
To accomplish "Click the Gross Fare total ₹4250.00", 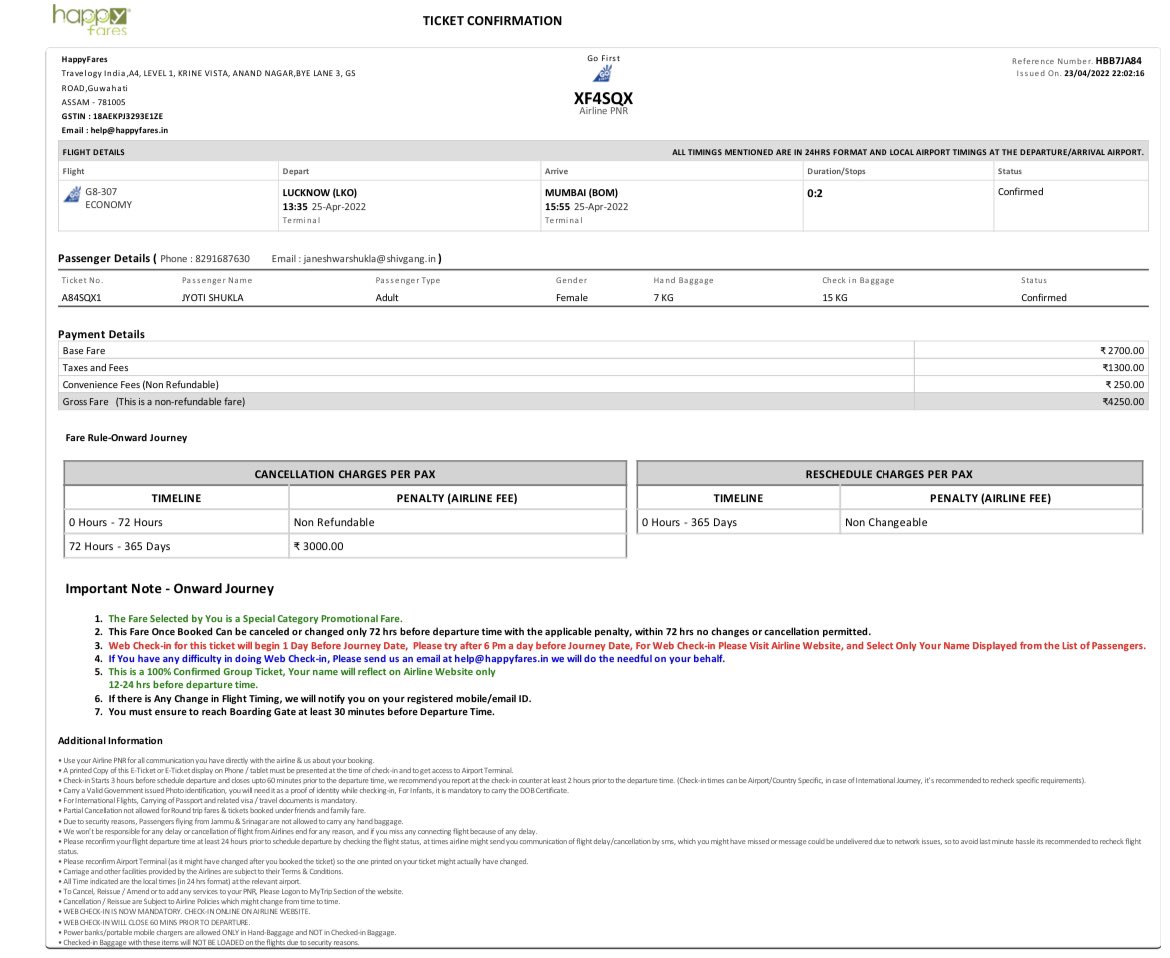I will point(1123,401).
